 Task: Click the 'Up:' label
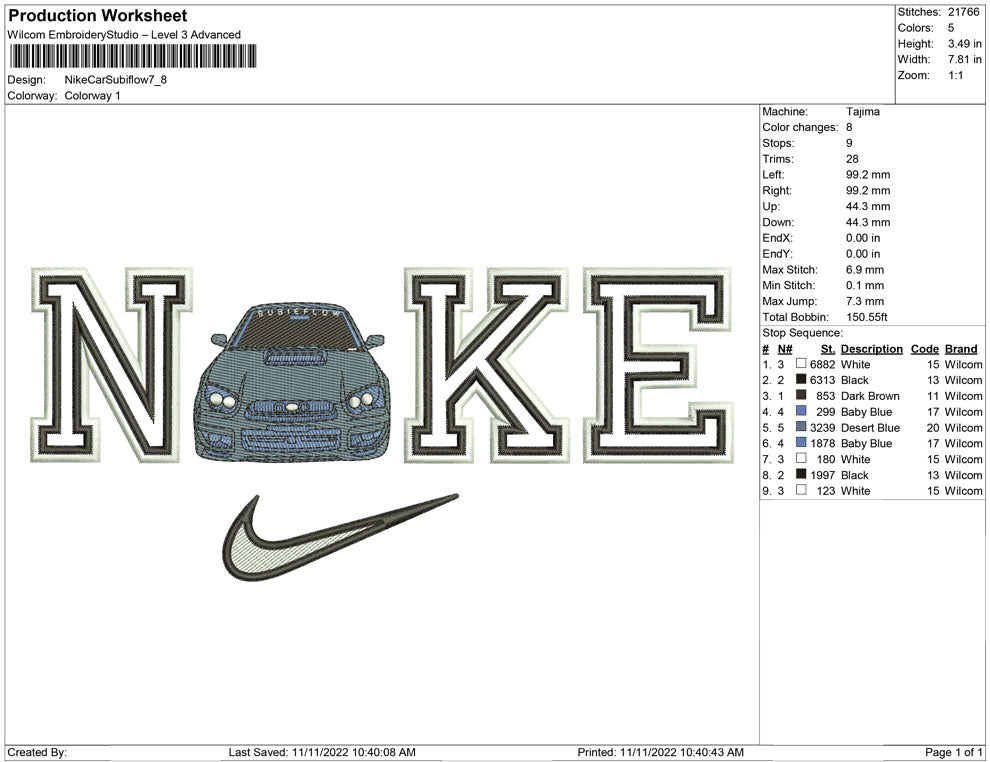(x=770, y=206)
